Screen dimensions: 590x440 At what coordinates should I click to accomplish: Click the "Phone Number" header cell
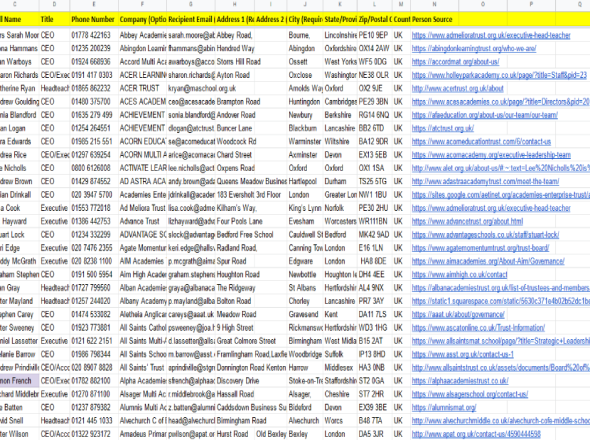point(94,20)
